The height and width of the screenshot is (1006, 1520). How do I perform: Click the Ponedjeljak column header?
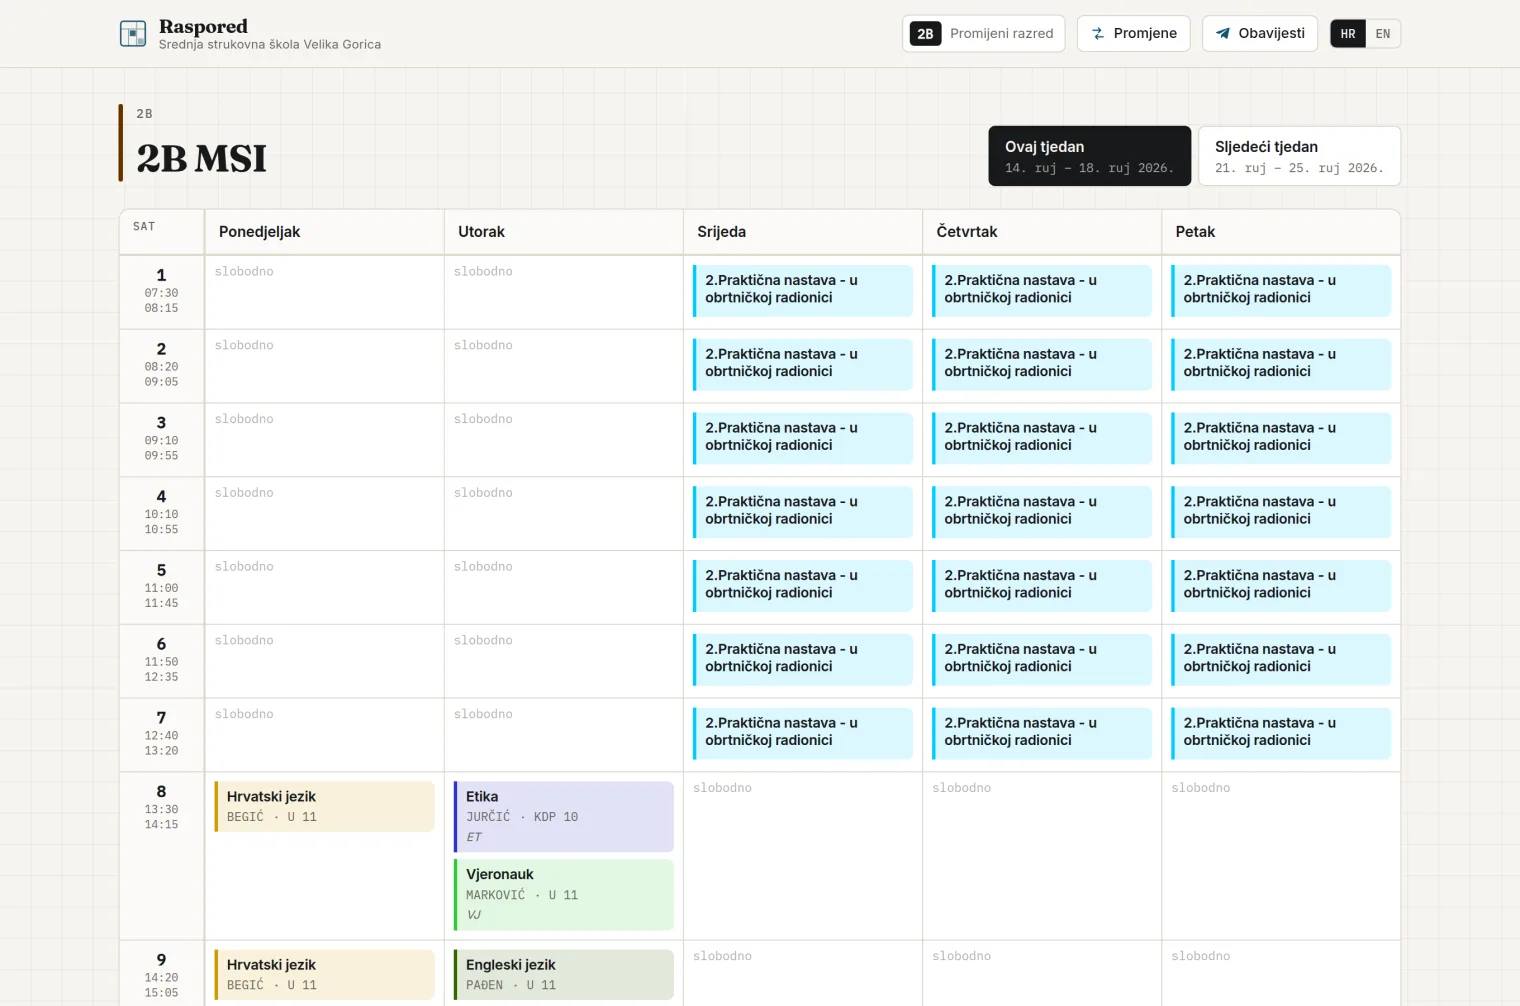pos(324,232)
